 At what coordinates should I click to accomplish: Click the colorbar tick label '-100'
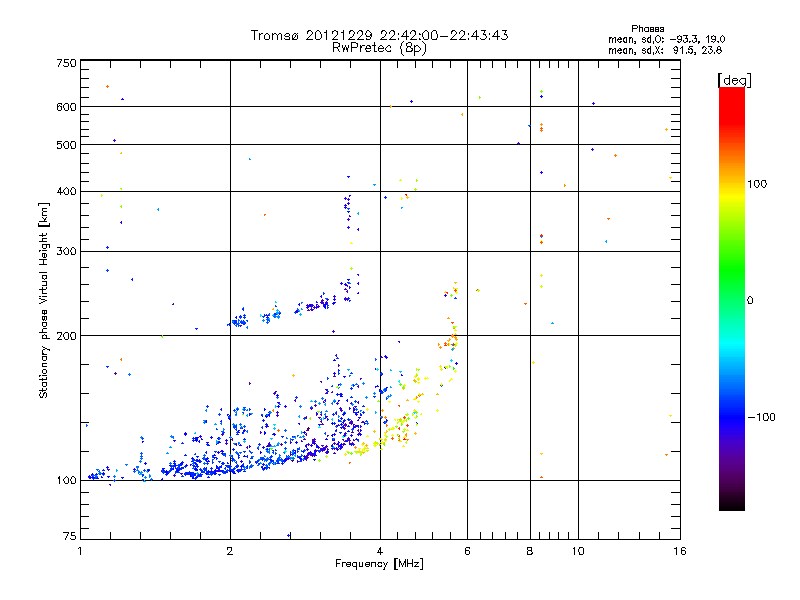[x=762, y=417]
